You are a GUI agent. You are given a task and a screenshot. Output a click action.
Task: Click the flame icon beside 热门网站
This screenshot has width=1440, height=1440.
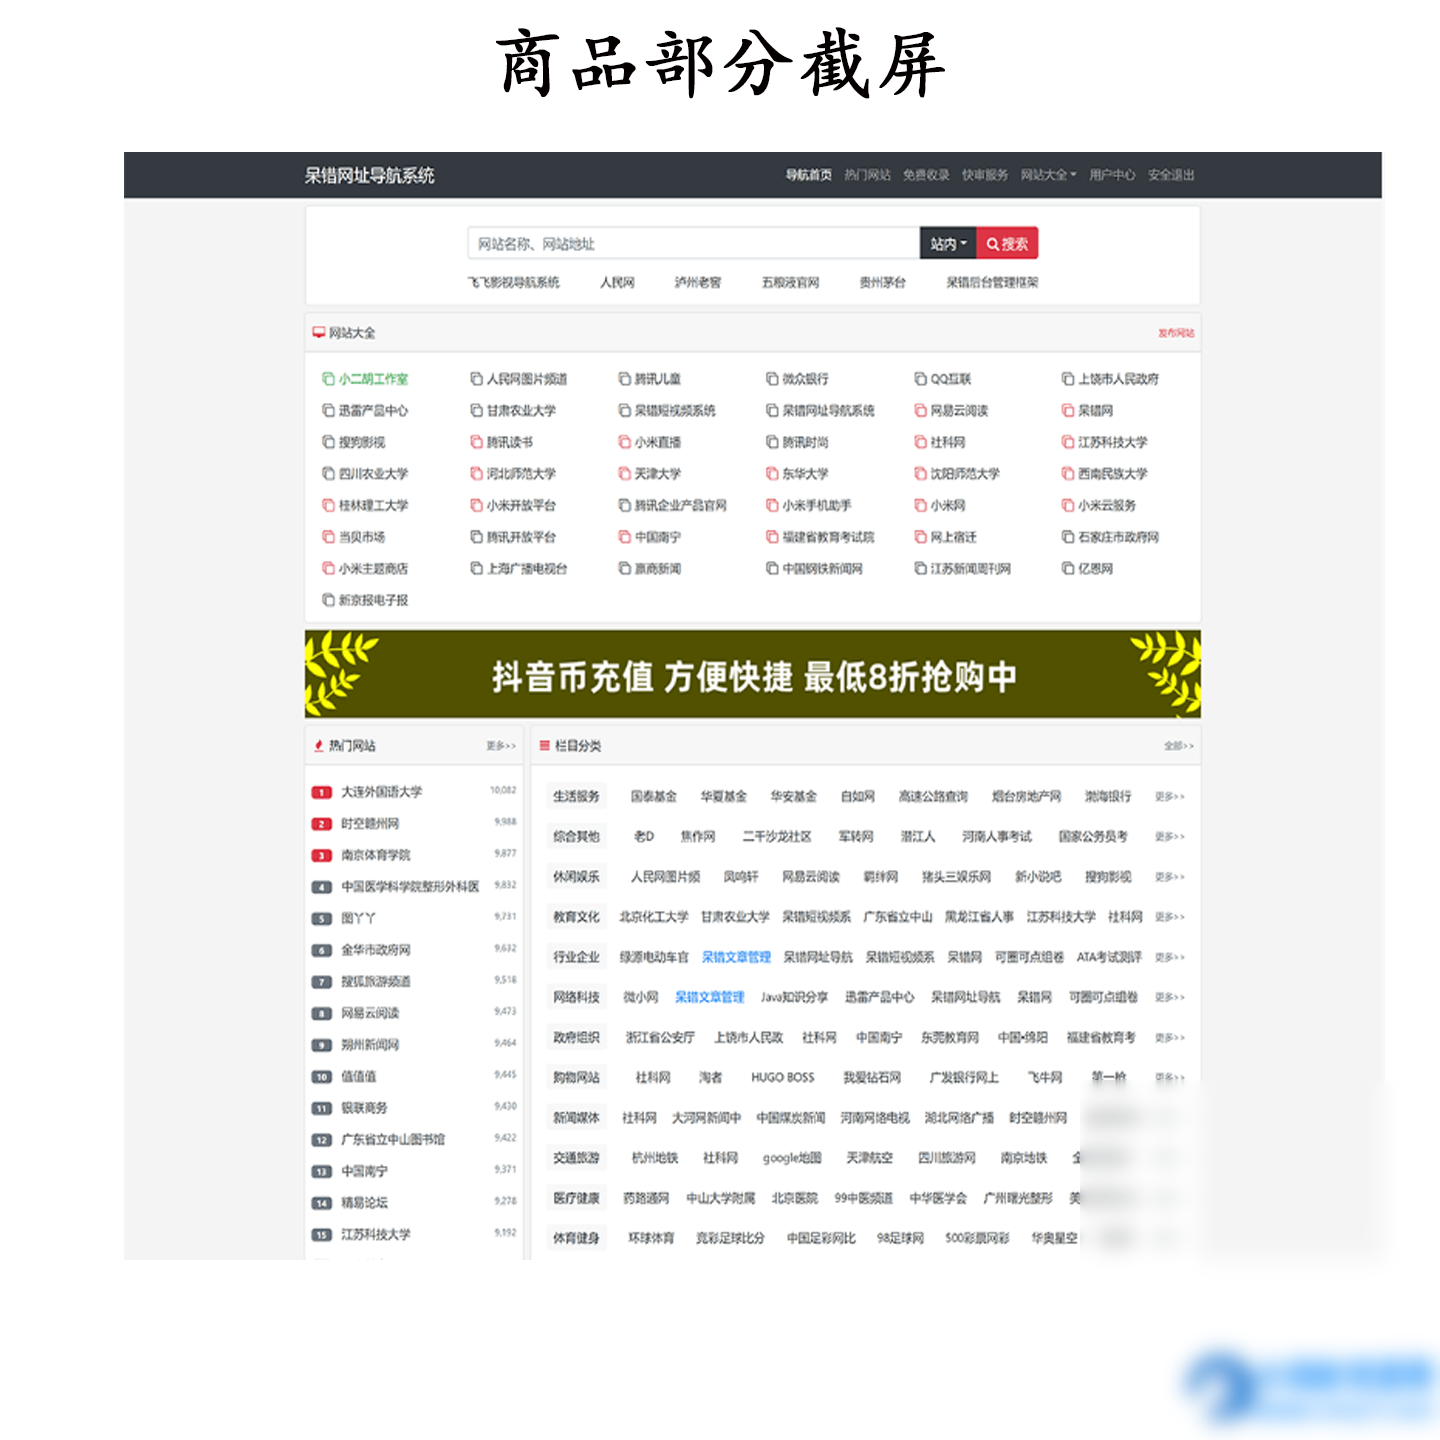pos(318,745)
